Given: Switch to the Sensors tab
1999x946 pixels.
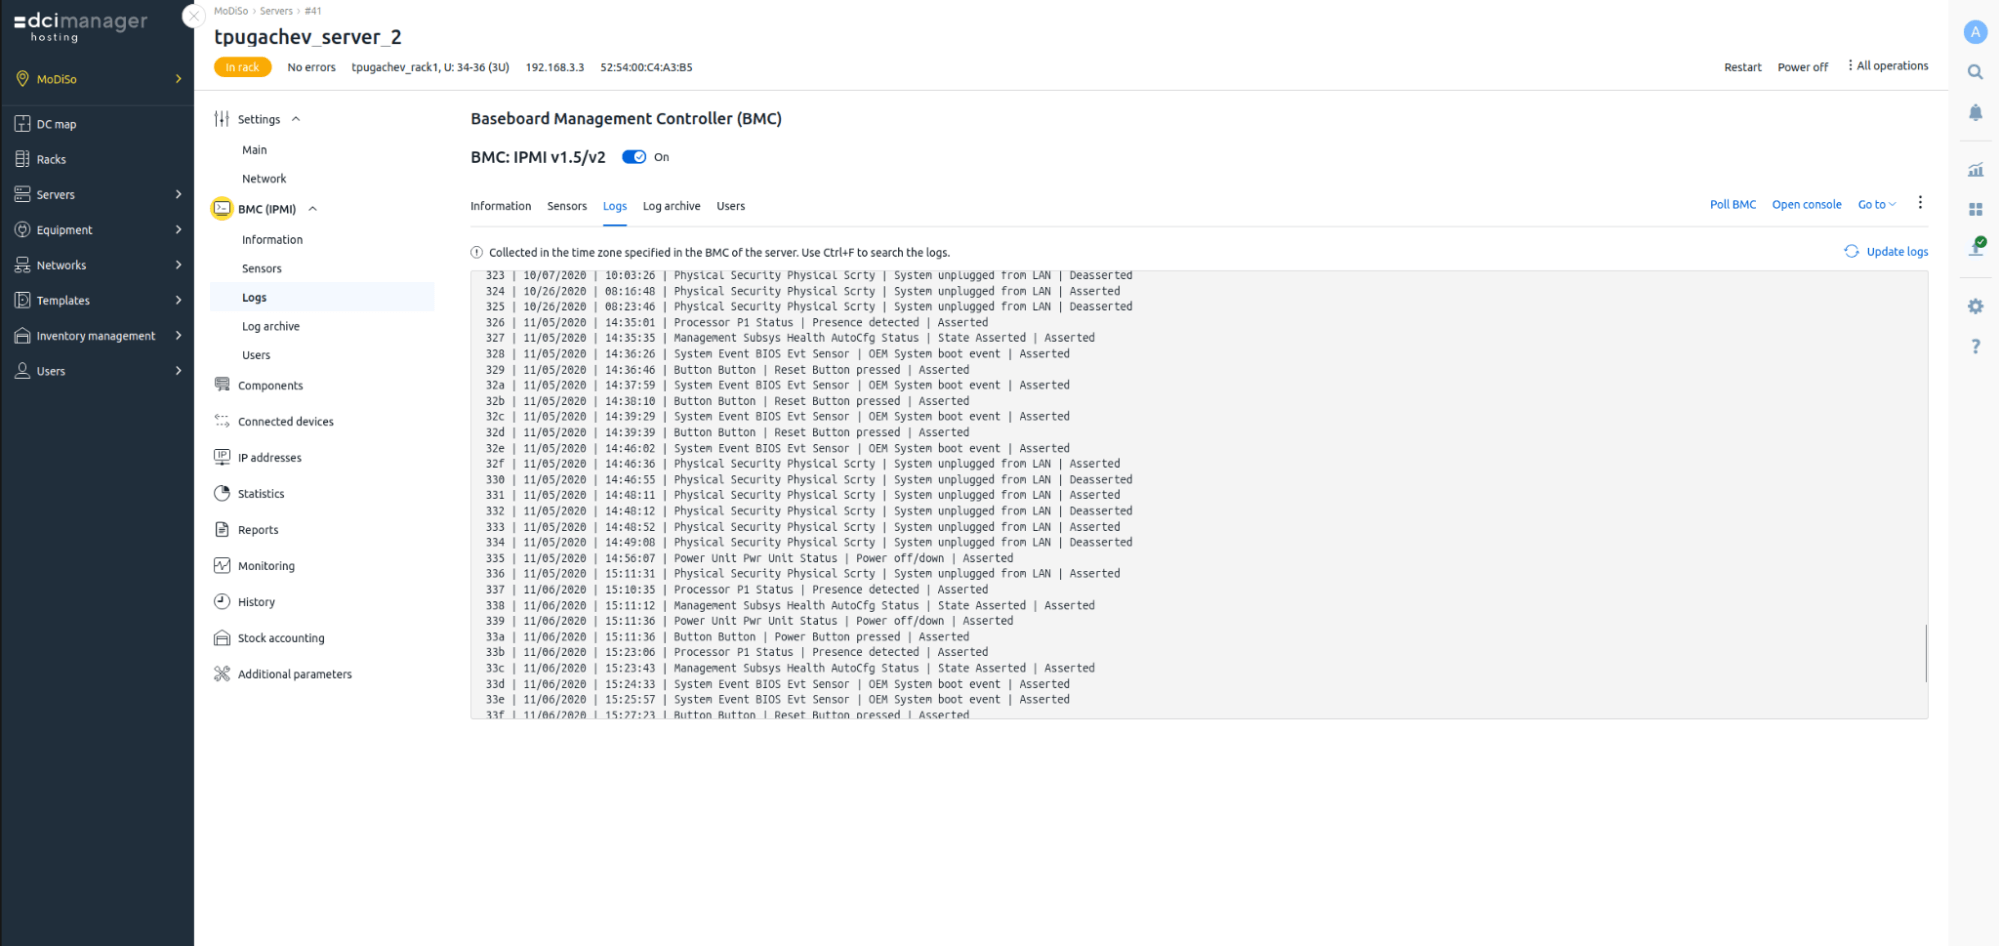Looking at the screenshot, I should pos(567,206).
